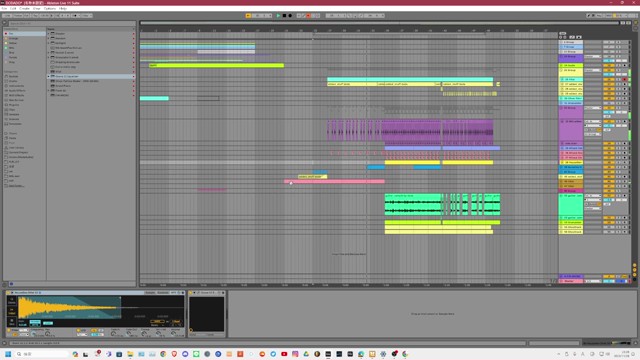Click the Windows Start button
640x360 pixels.
point(8,354)
